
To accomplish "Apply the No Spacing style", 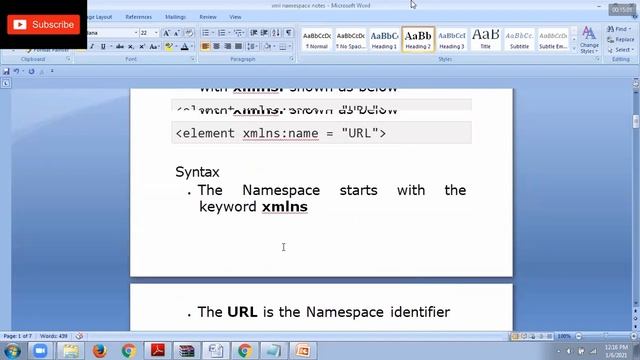I will point(351,40).
